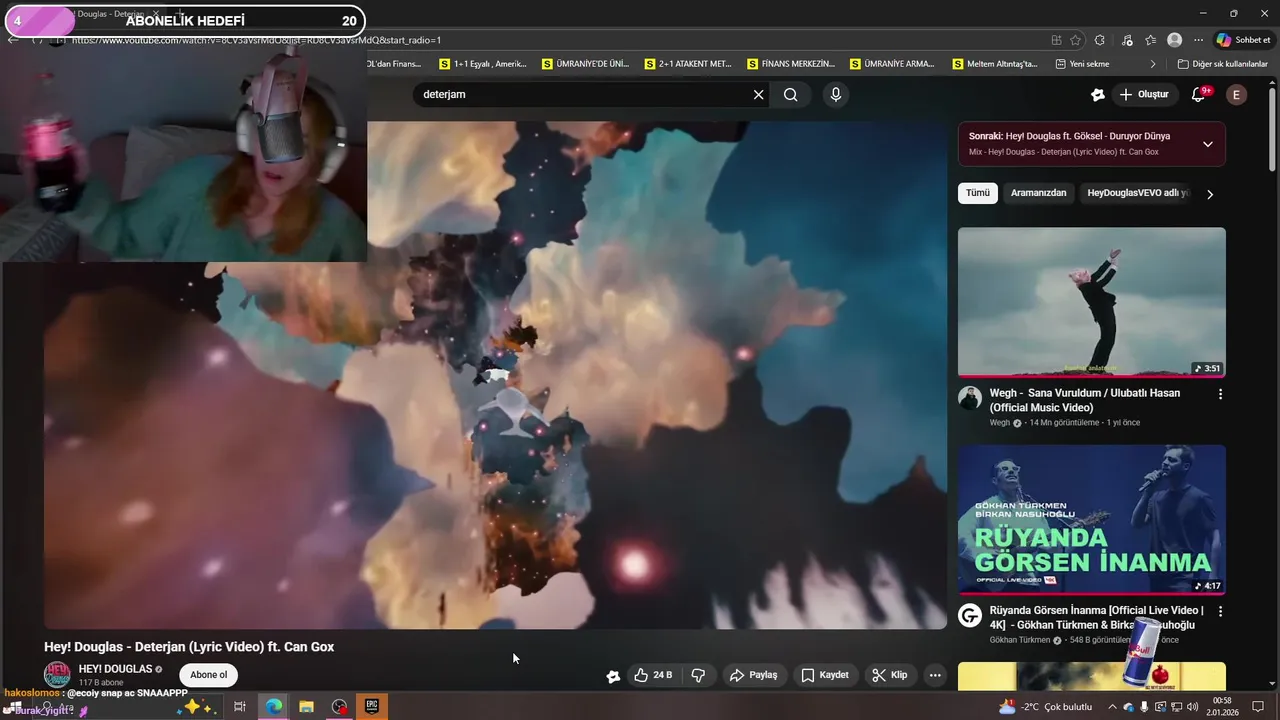Image resolution: width=1280 pixels, height=720 pixels.
Task: Show more filter chips with right arrow
Action: click(x=1210, y=194)
